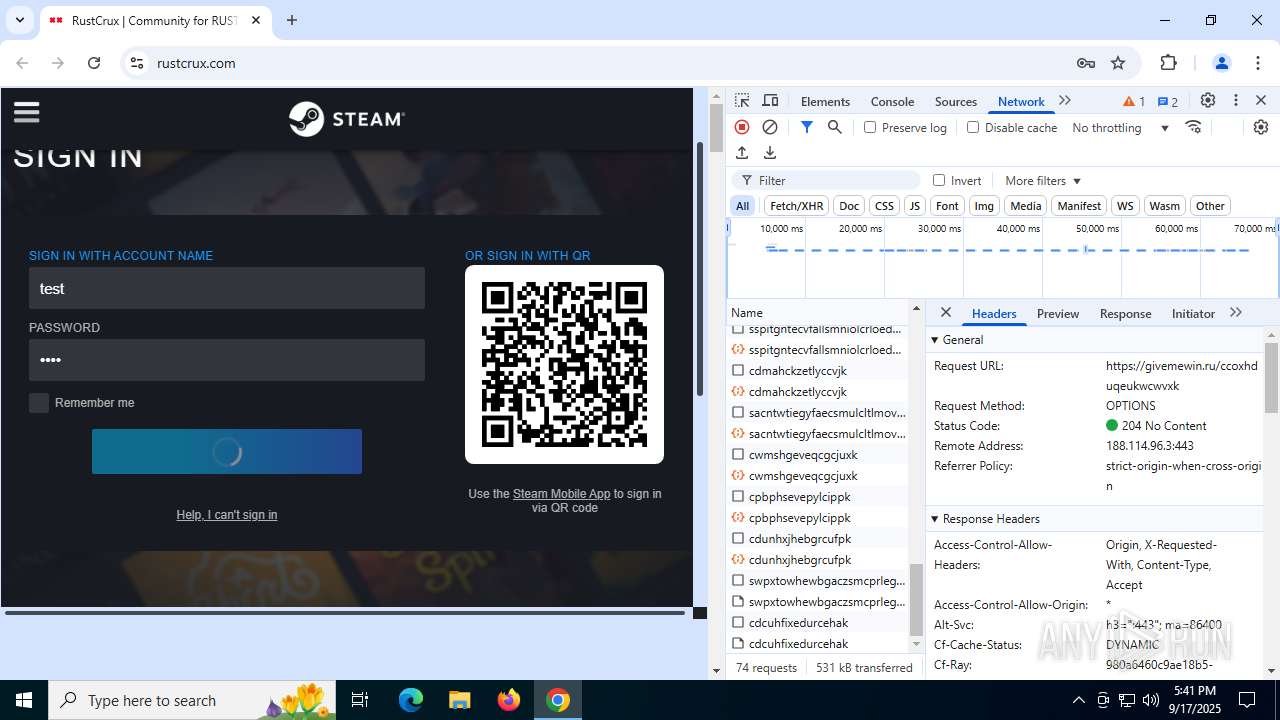Viewport: 1280px width, 720px height.
Task: Expand the More filters dropdown
Action: (1043, 181)
